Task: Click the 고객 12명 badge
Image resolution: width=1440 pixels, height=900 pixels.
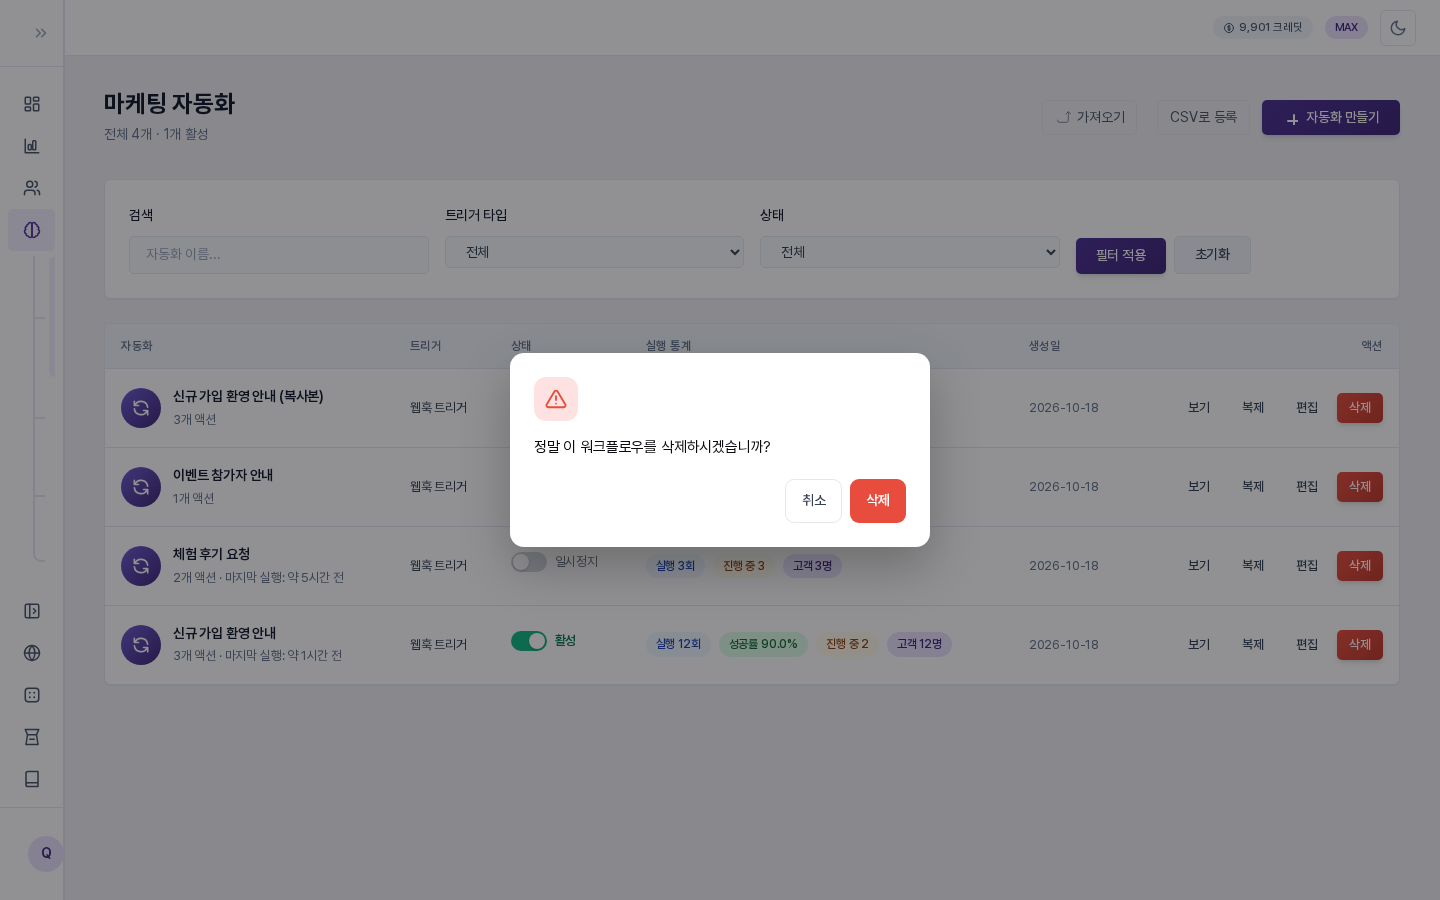Action: tap(919, 644)
